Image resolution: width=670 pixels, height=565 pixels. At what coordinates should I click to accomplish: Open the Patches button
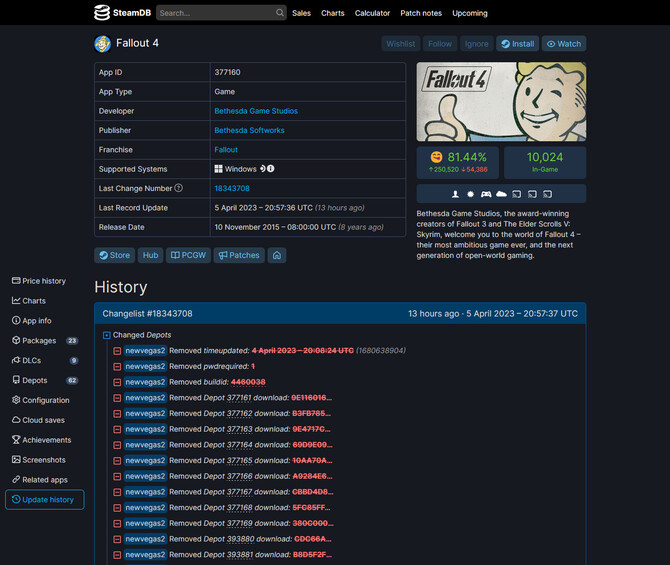click(x=239, y=255)
